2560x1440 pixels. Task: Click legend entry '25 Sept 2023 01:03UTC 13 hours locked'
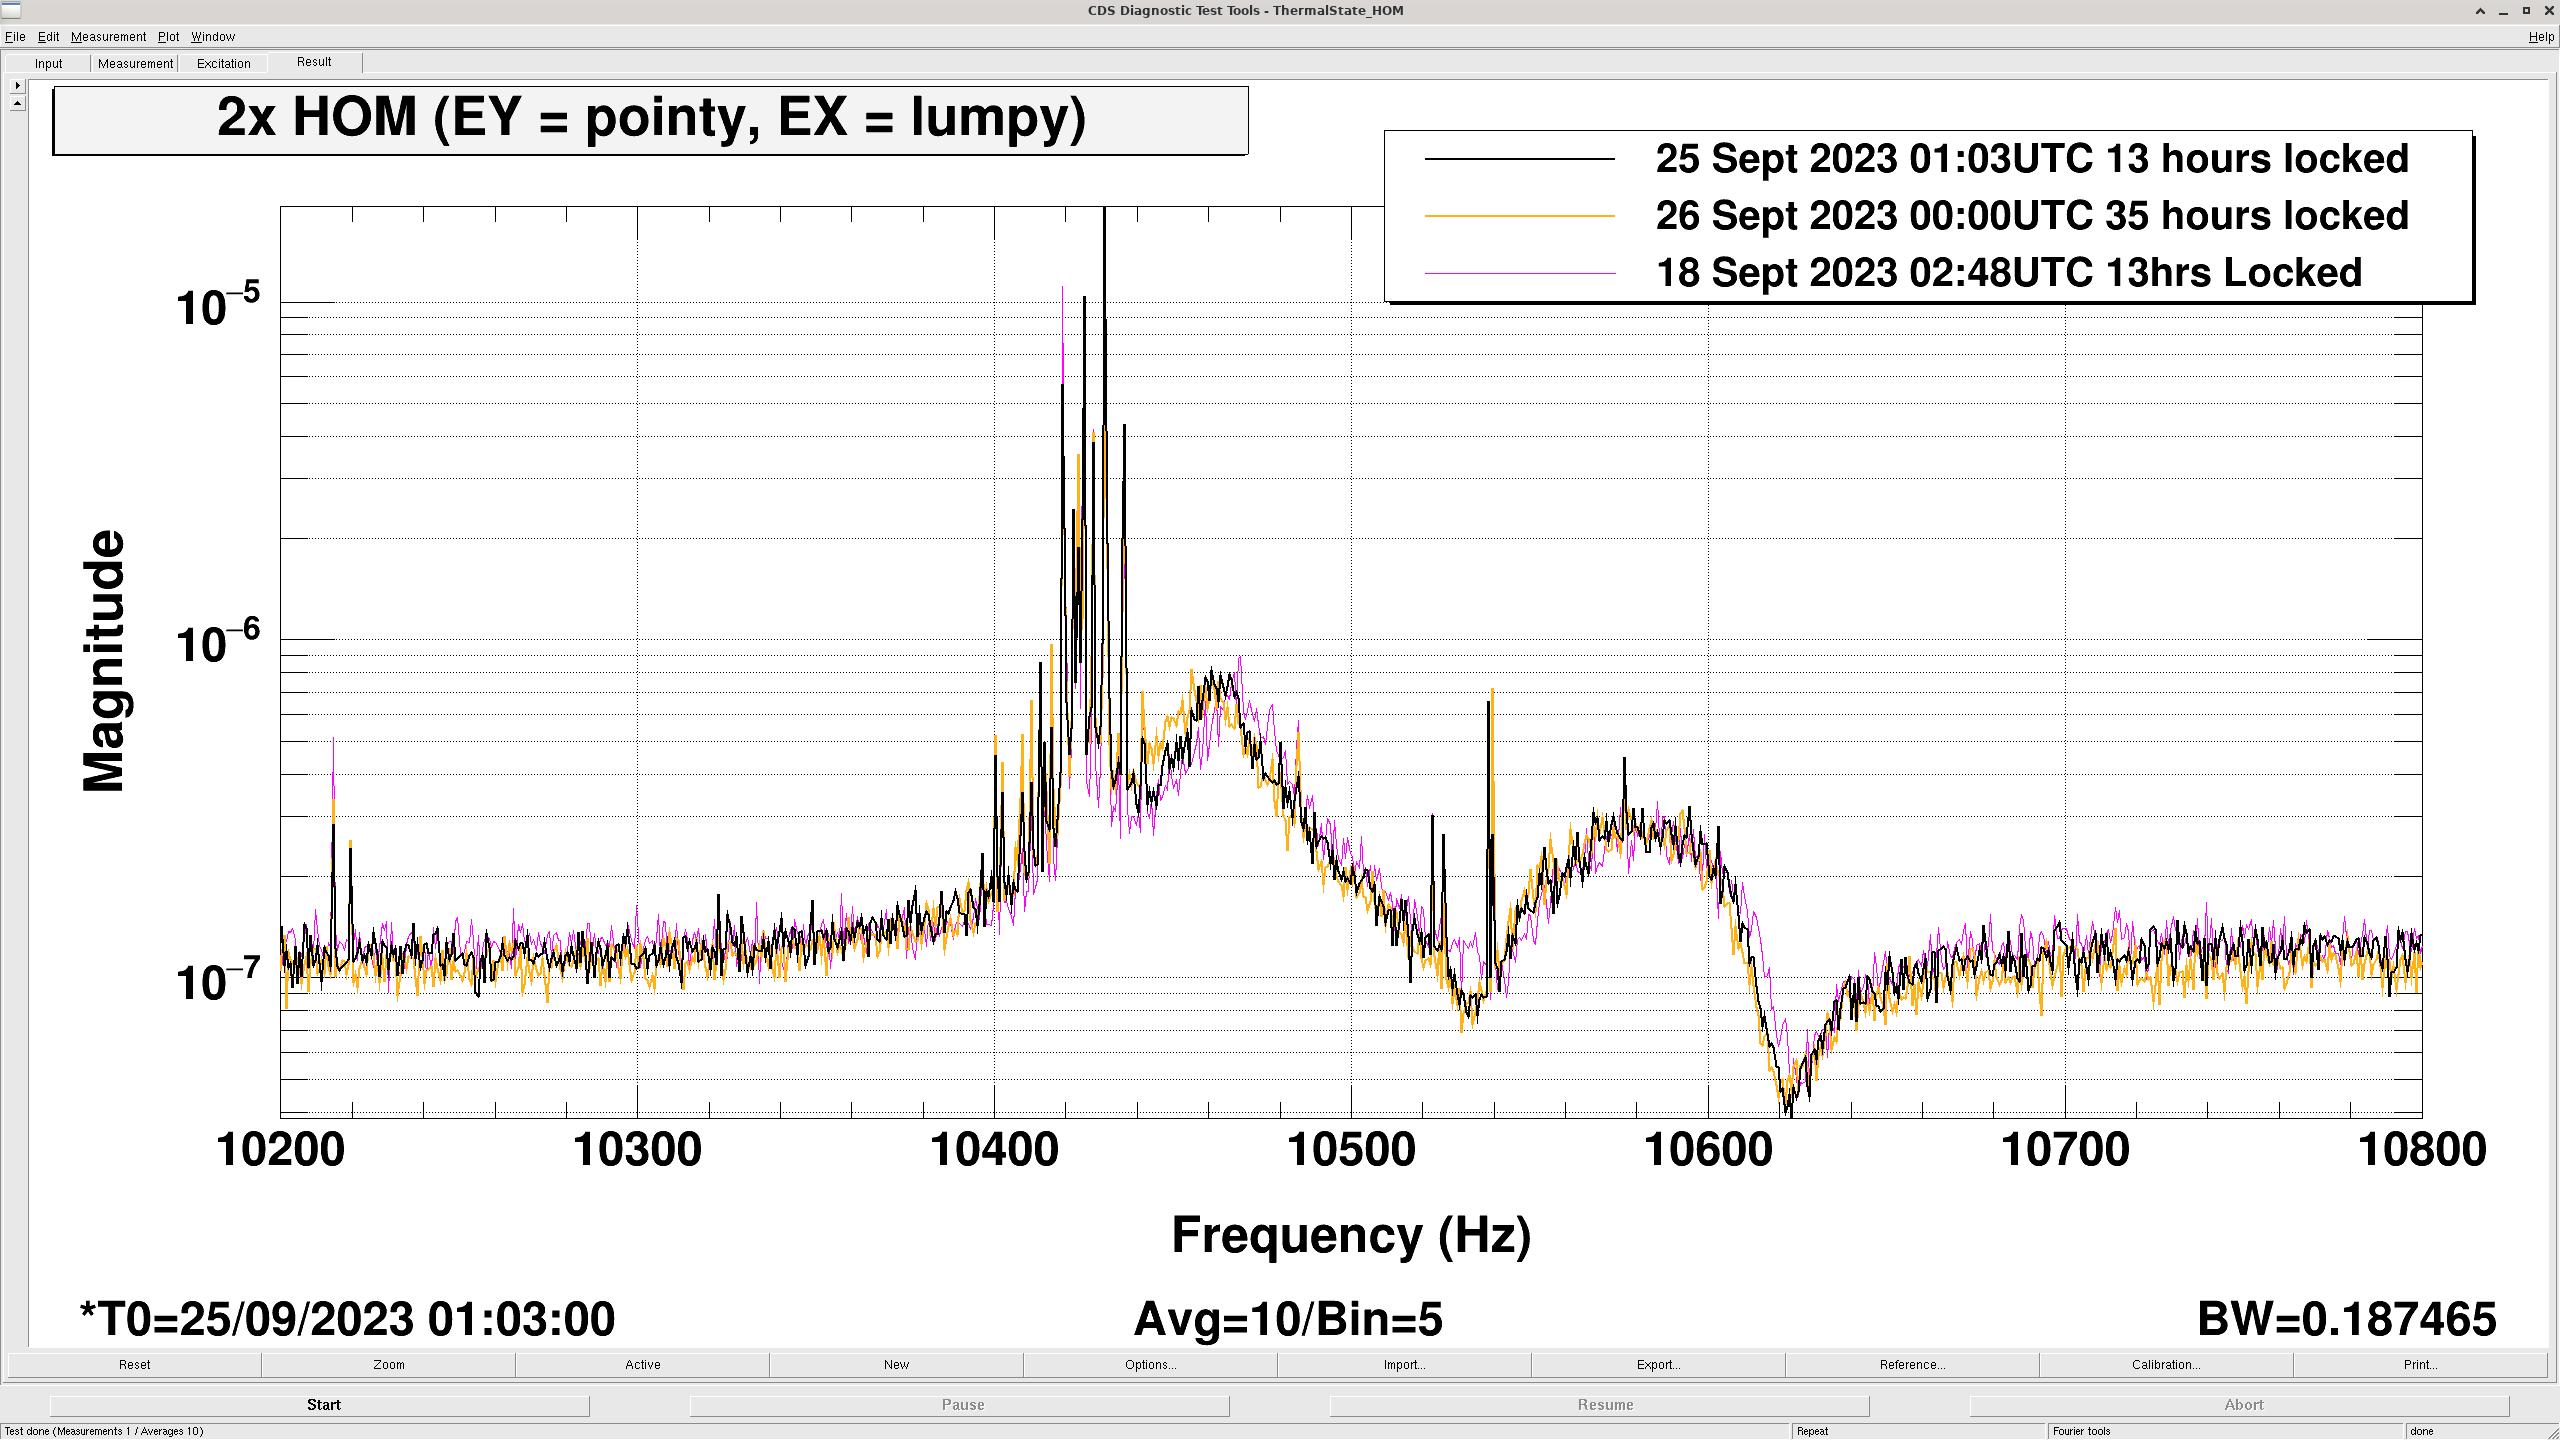point(2032,159)
